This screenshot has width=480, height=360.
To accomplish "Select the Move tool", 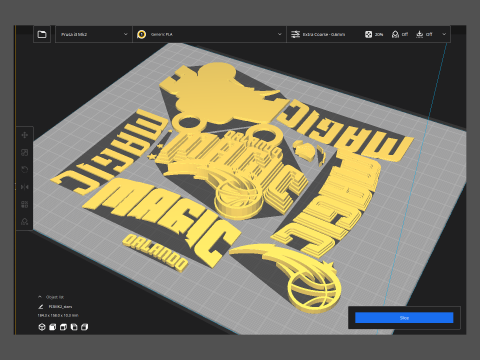I will [x=24, y=135].
